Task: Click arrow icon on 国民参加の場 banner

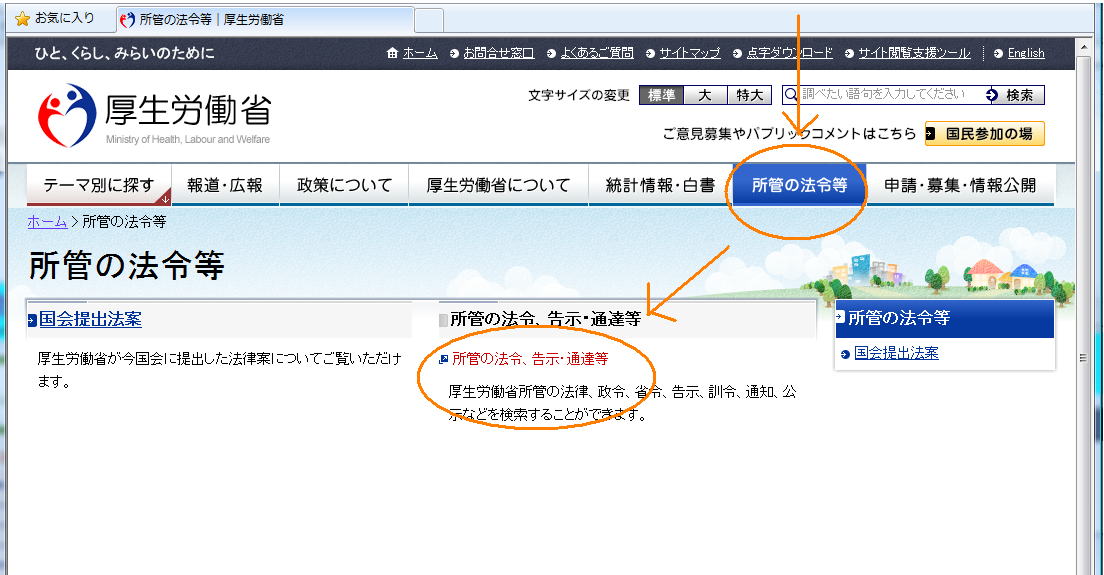Action: (x=931, y=133)
